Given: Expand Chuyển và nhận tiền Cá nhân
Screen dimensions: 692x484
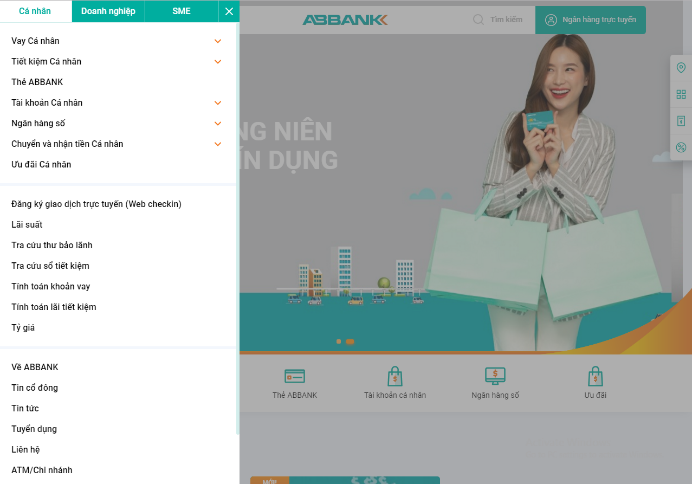Looking at the screenshot, I should click(218, 144).
